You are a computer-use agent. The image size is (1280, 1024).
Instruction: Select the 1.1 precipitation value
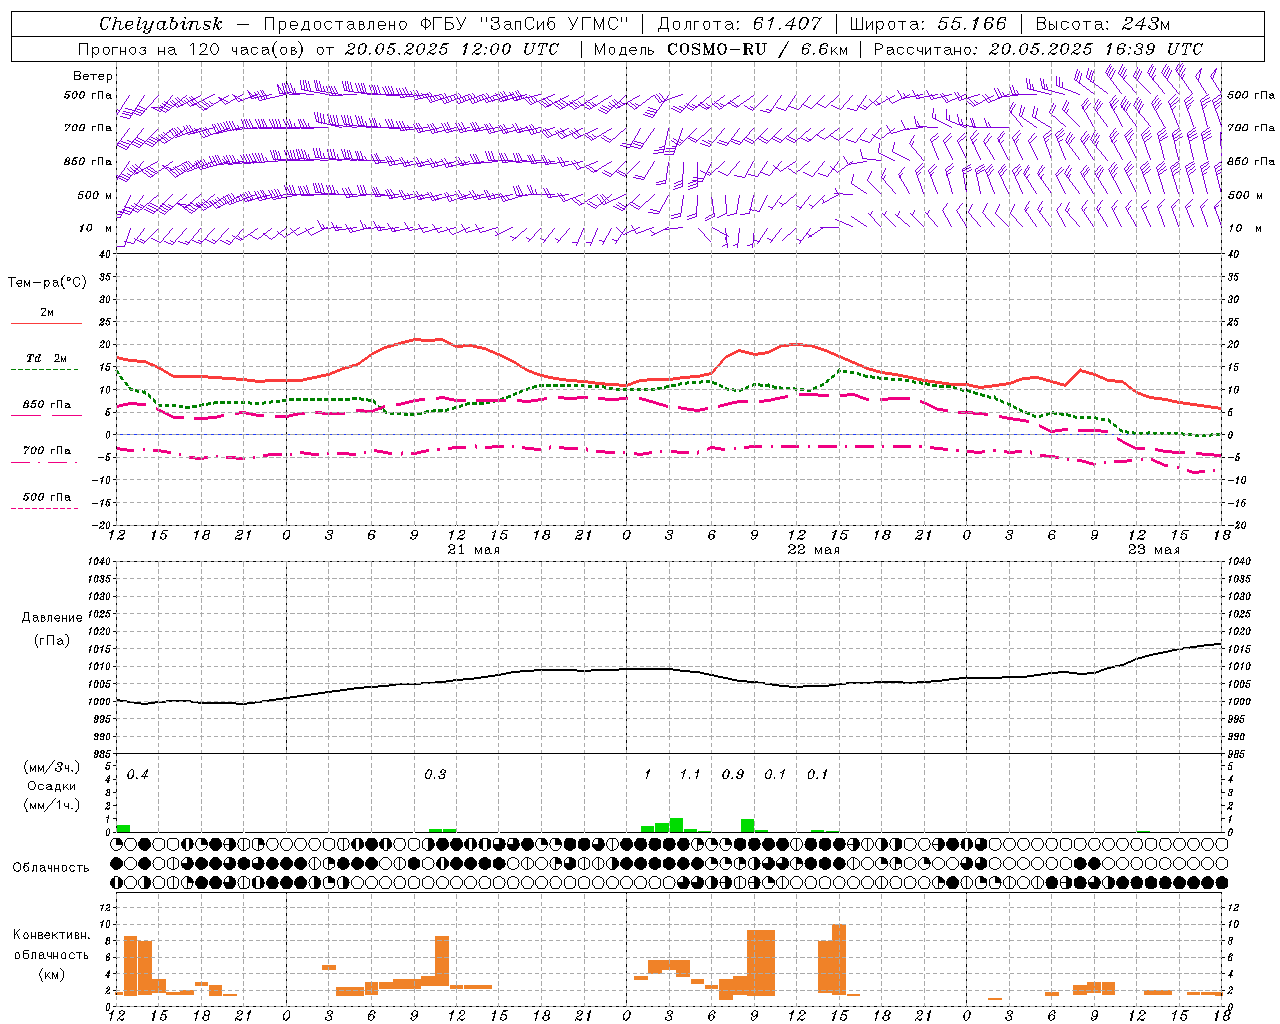click(690, 774)
